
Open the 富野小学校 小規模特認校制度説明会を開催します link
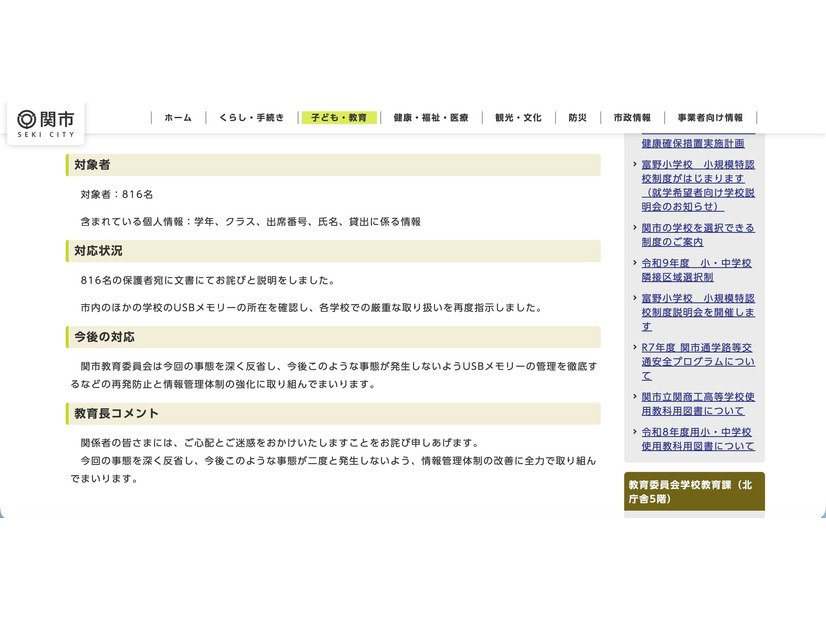[x=698, y=312]
